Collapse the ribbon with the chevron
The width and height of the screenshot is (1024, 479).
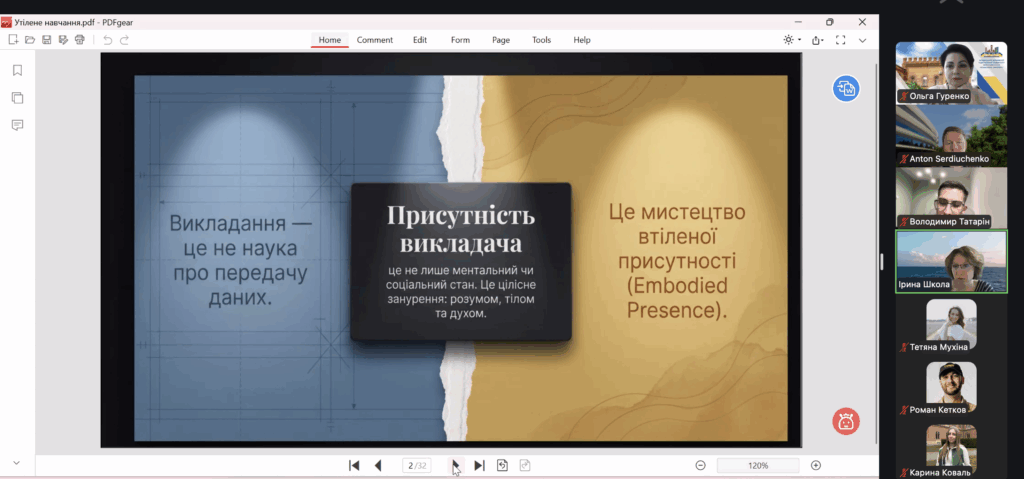[x=864, y=40]
